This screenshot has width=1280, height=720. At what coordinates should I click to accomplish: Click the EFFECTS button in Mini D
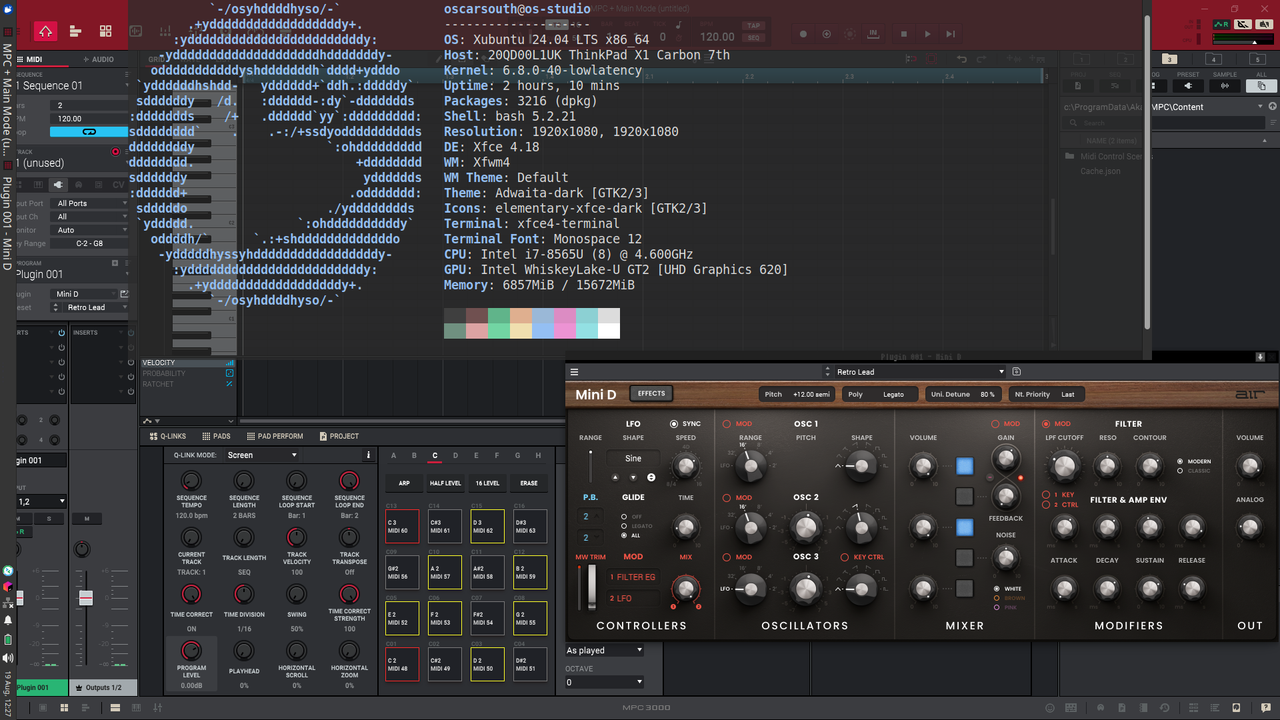(651, 393)
